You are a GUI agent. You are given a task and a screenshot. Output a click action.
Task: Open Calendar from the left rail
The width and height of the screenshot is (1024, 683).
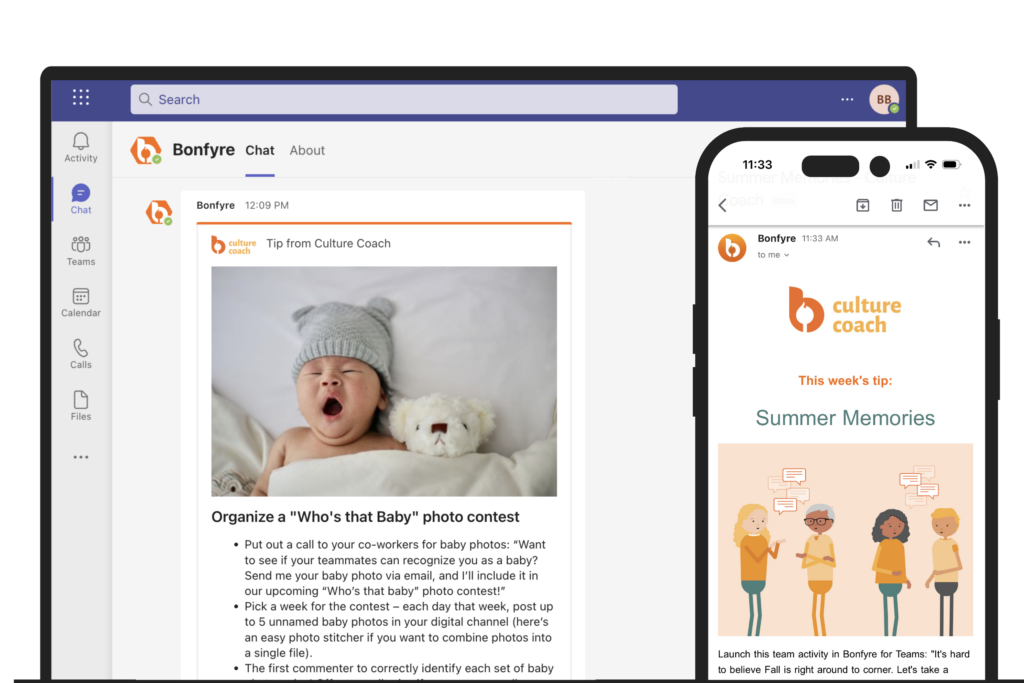[81, 301]
